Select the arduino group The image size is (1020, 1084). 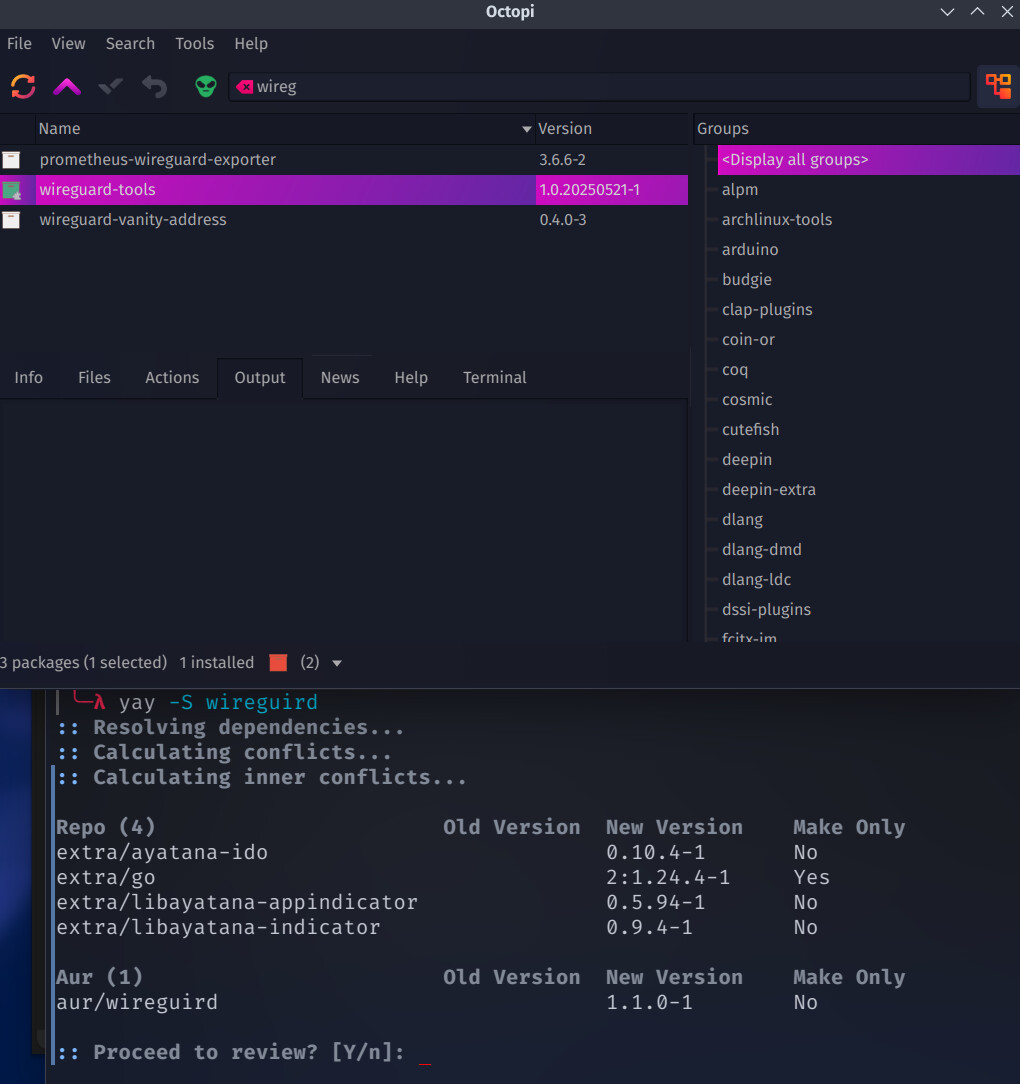pos(750,250)
